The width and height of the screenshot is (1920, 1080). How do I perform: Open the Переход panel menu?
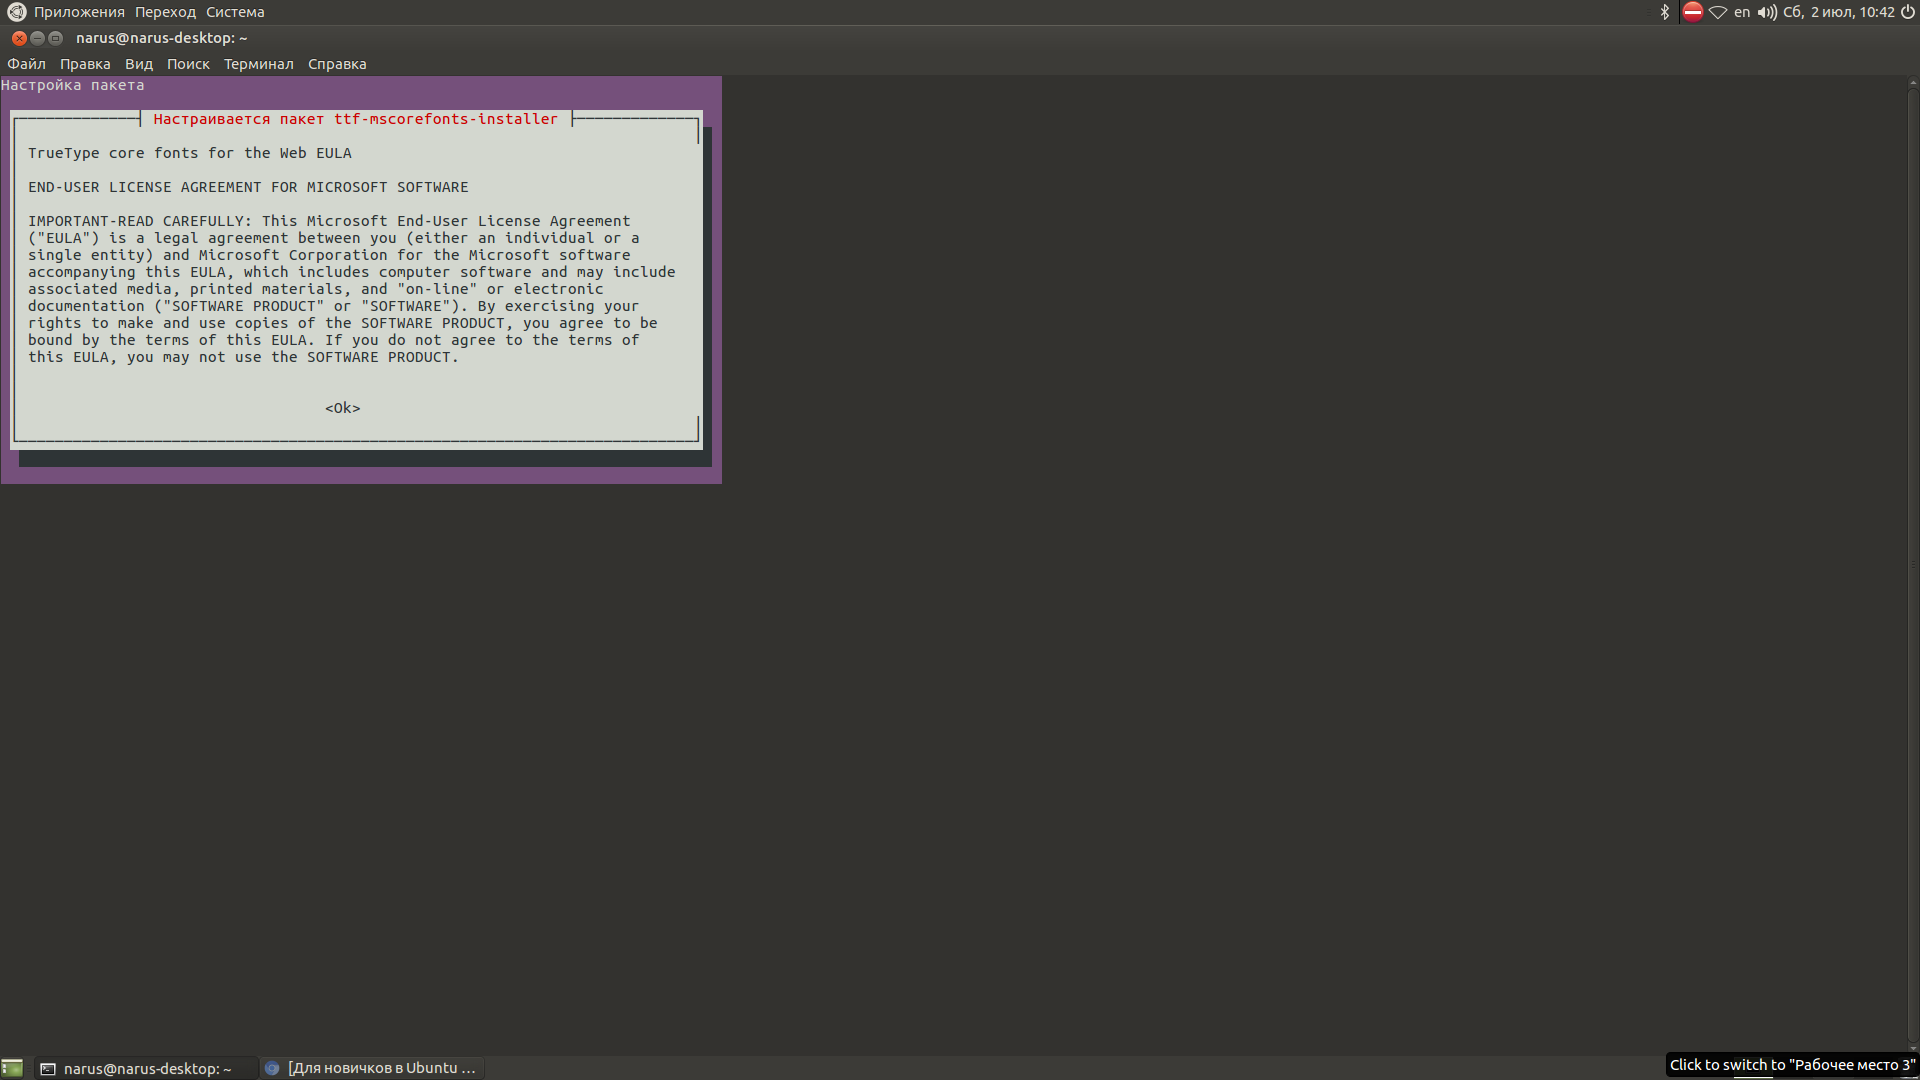pyautogui.click(x=166, y=12)
